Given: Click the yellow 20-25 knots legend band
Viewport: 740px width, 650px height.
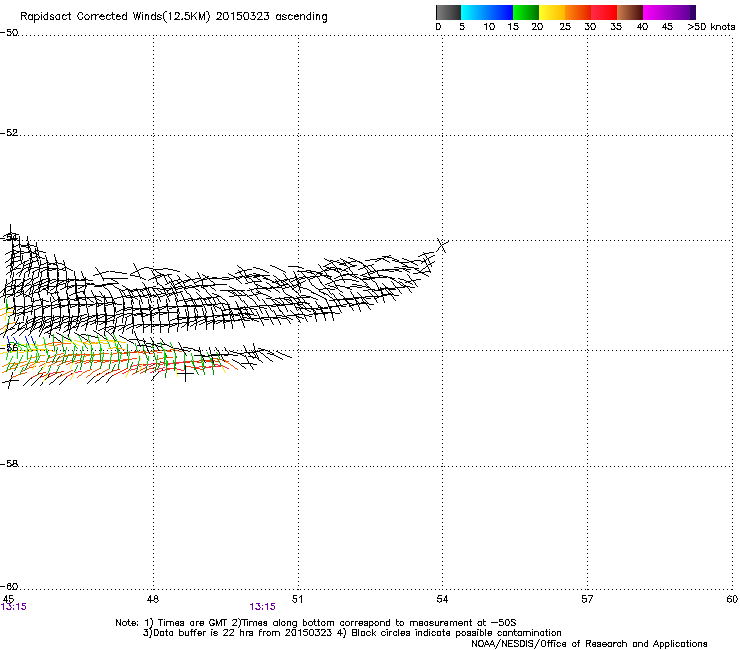Looking at the screenshot, I should click(x=552, y=12).
